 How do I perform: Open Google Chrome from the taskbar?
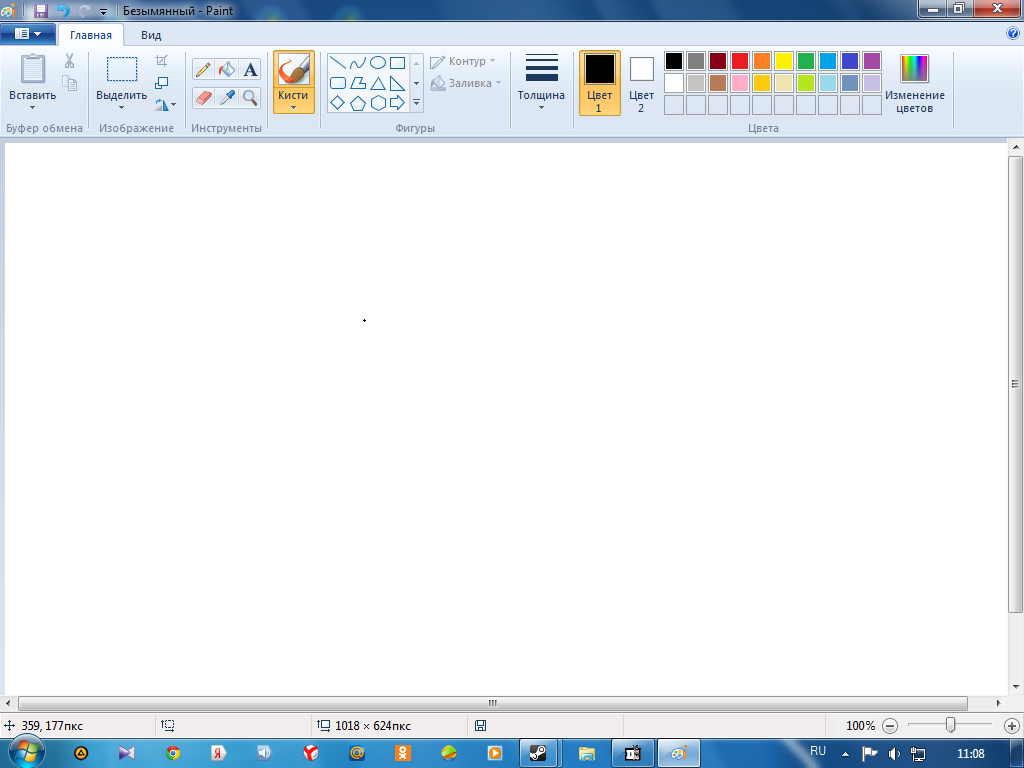click(x=173, y=753)
